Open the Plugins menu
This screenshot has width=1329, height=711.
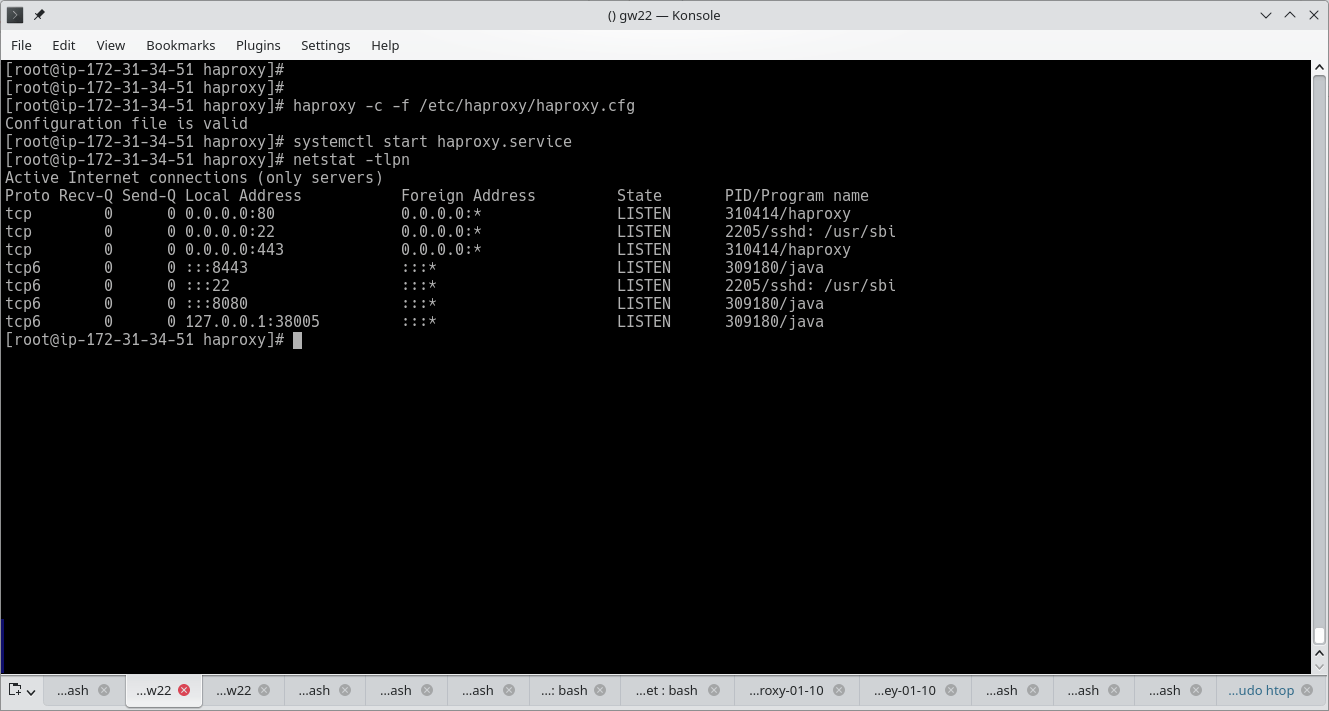click(x=258, y=45)
